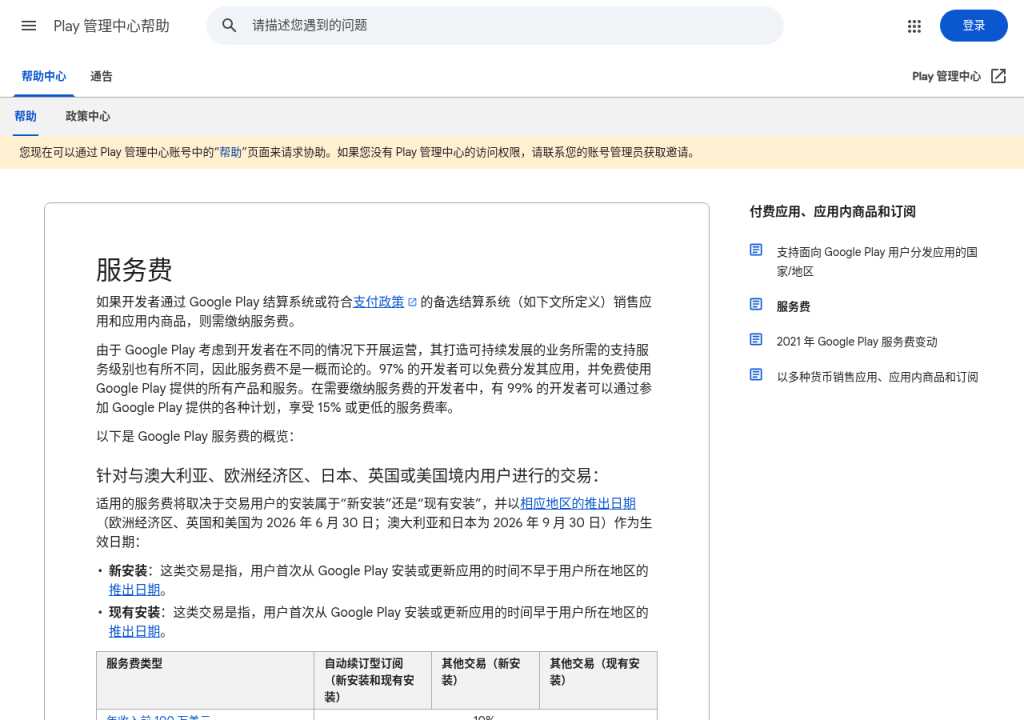
Task: Click document icon beside 2021 年 Google Play 服务费变动
Action: tap(756, 340)
